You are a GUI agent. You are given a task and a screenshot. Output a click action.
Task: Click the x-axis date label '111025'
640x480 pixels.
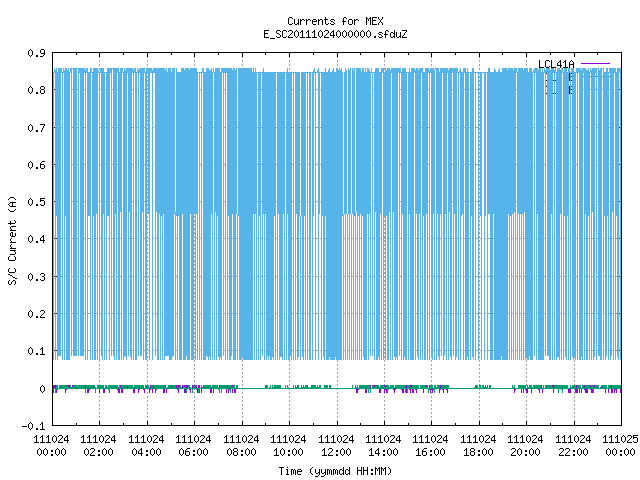620,439
